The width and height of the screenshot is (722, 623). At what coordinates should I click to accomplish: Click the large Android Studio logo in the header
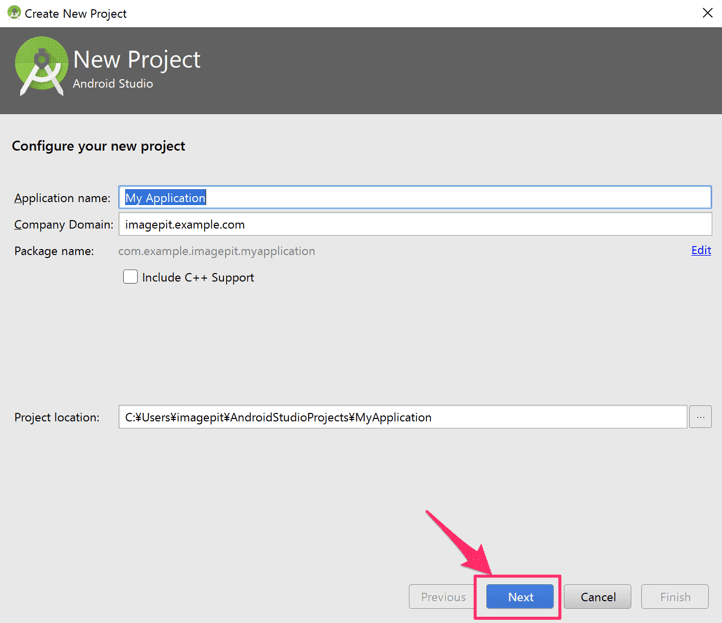coord(41,66)
